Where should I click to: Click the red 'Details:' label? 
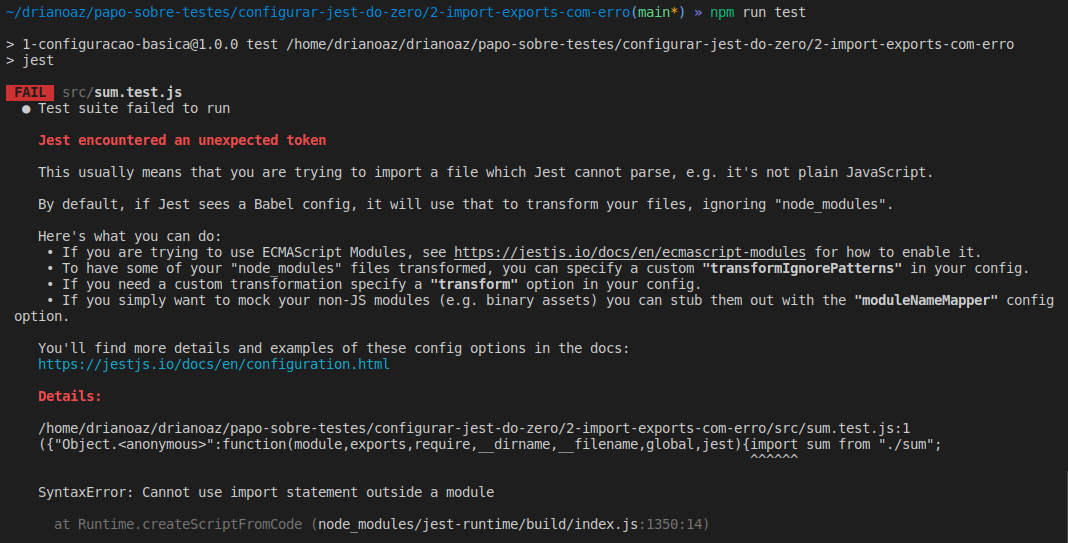[69, 396]
